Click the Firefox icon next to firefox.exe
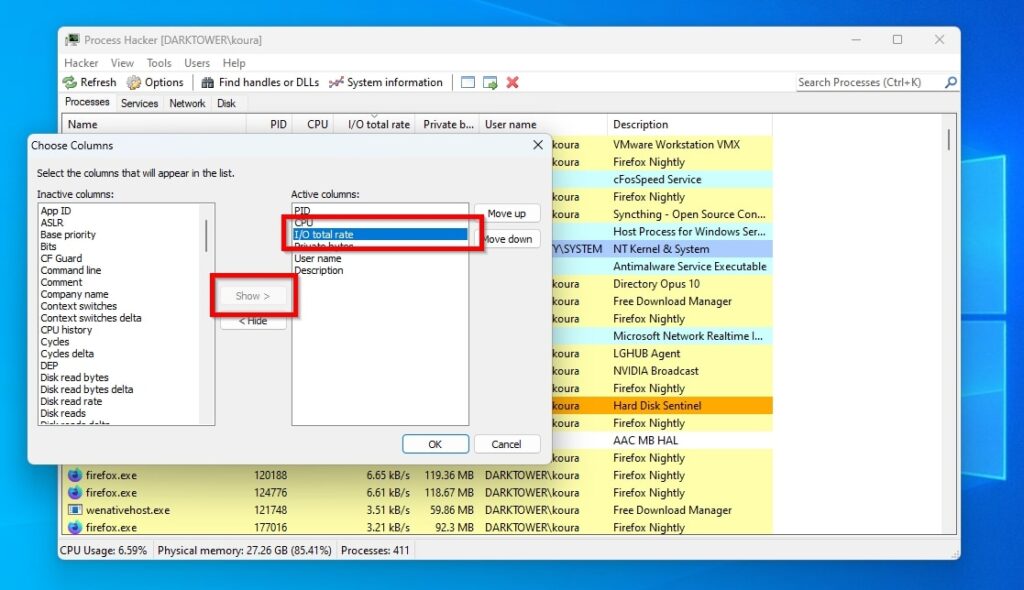The height and width of the screenshot is (590, 1024). click(76, 475)
